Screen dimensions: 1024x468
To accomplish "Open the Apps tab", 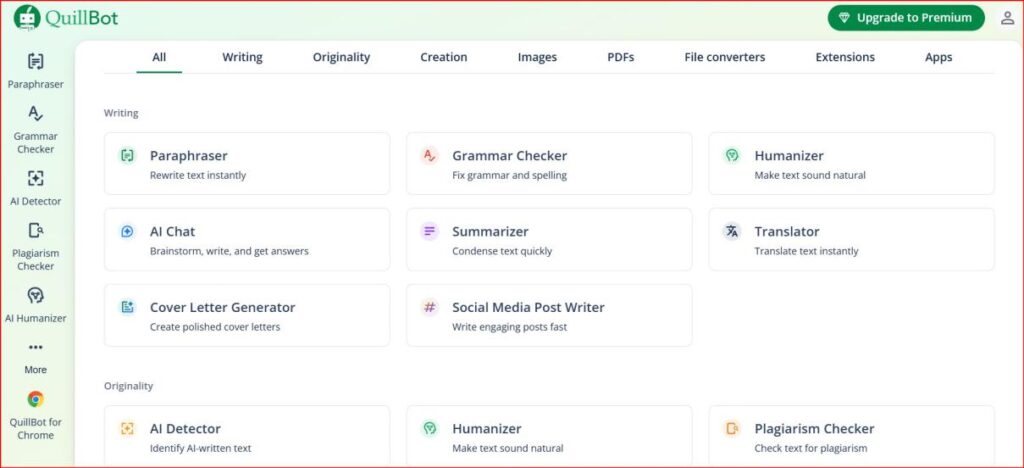I will click(938, 57).
